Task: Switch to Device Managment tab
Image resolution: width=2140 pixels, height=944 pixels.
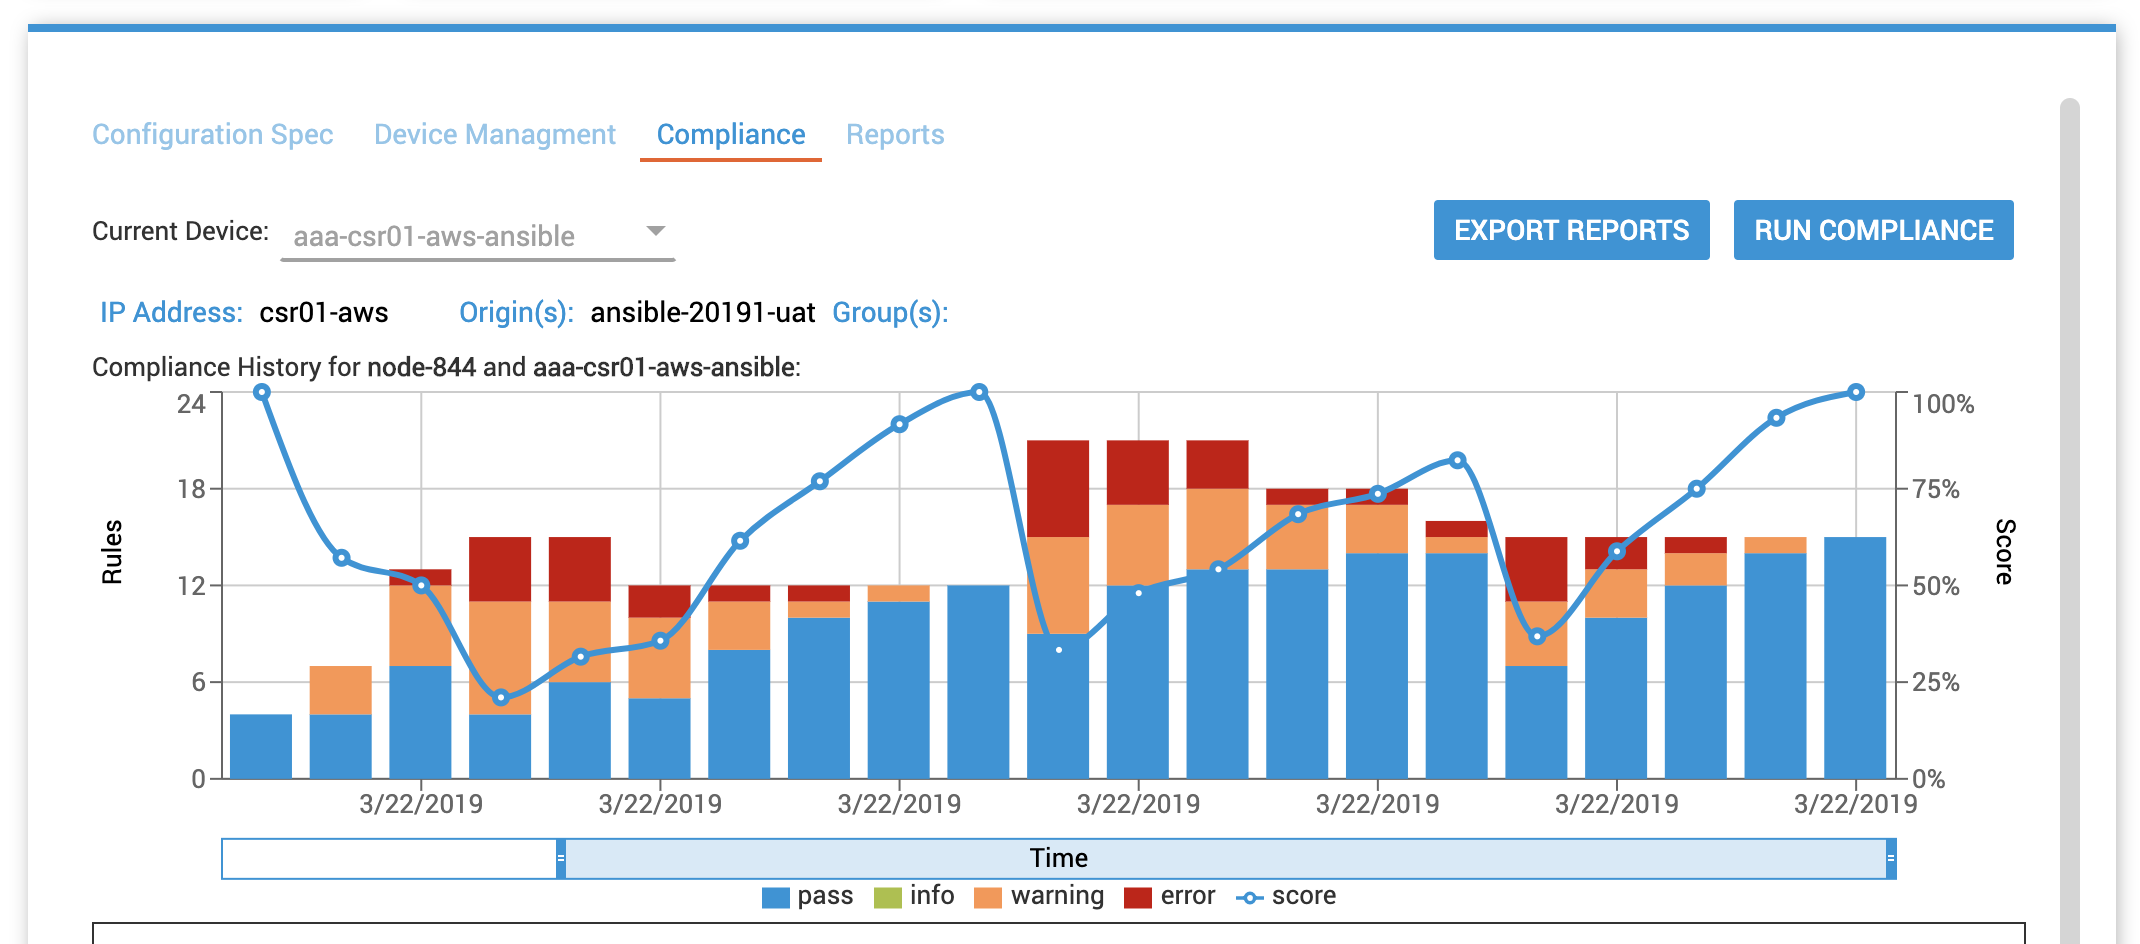Action: point(494,135)
